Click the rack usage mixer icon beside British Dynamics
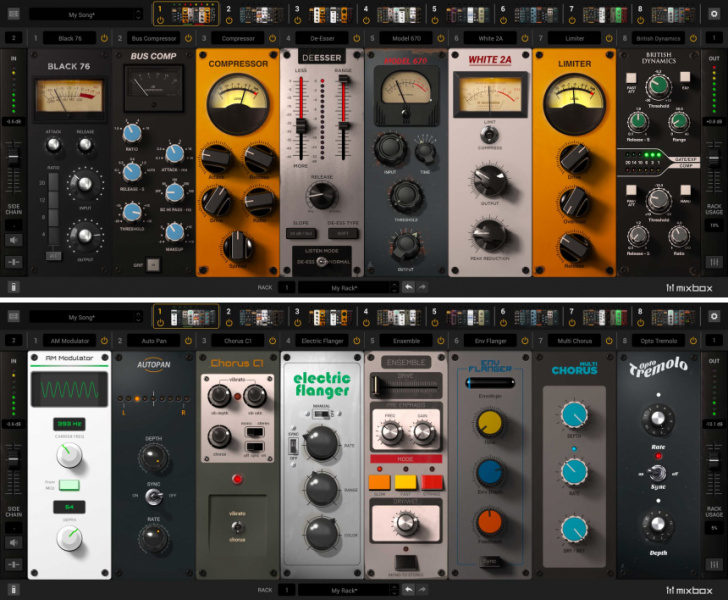The height and width of the screenshot is (600, 728). click(x=714, y=262)
